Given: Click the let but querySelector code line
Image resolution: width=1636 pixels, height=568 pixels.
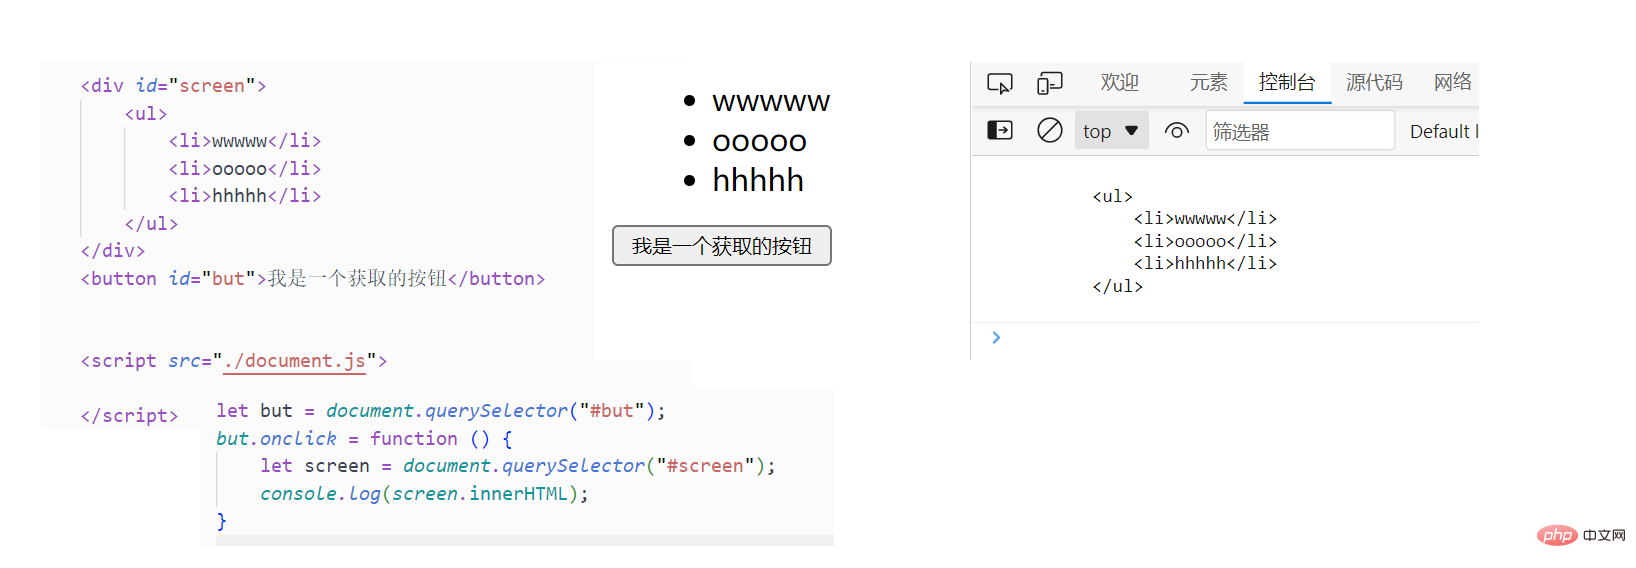Looking at the screenshot, I should pos(441,411).
